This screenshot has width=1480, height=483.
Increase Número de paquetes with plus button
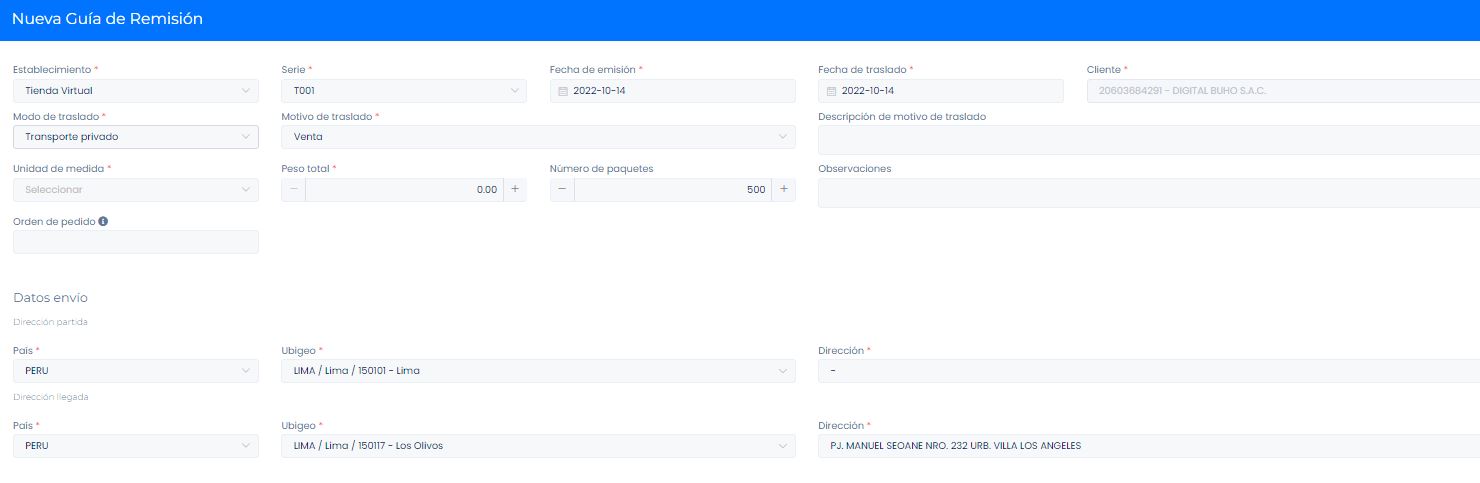pyautogui.click(x=783, y=190)
